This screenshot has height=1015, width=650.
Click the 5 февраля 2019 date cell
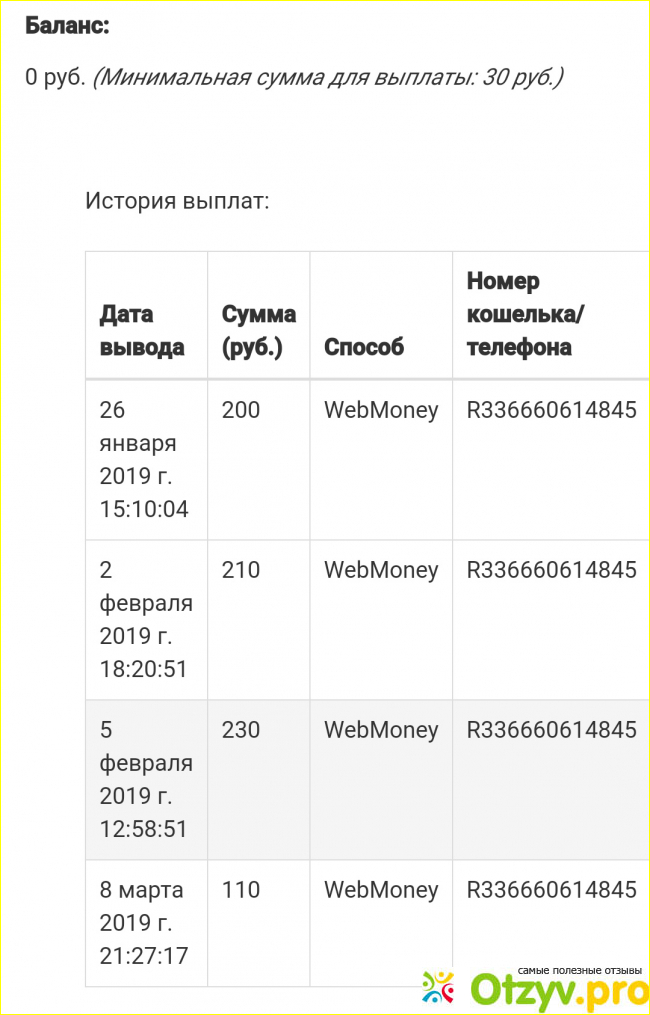click(144, 779)
